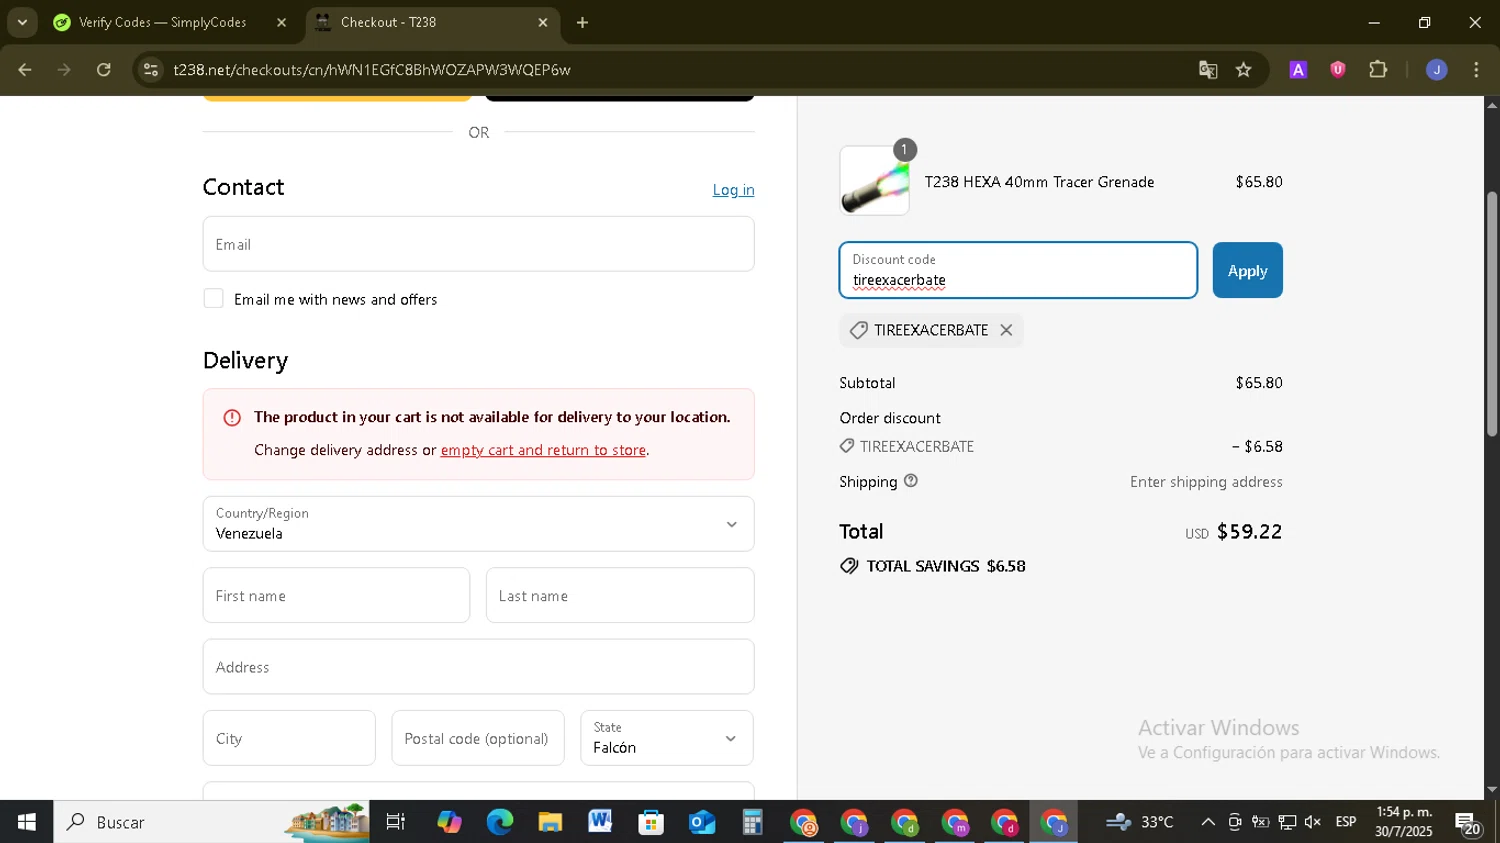Focus the Postal code field

tap(478, 739)
